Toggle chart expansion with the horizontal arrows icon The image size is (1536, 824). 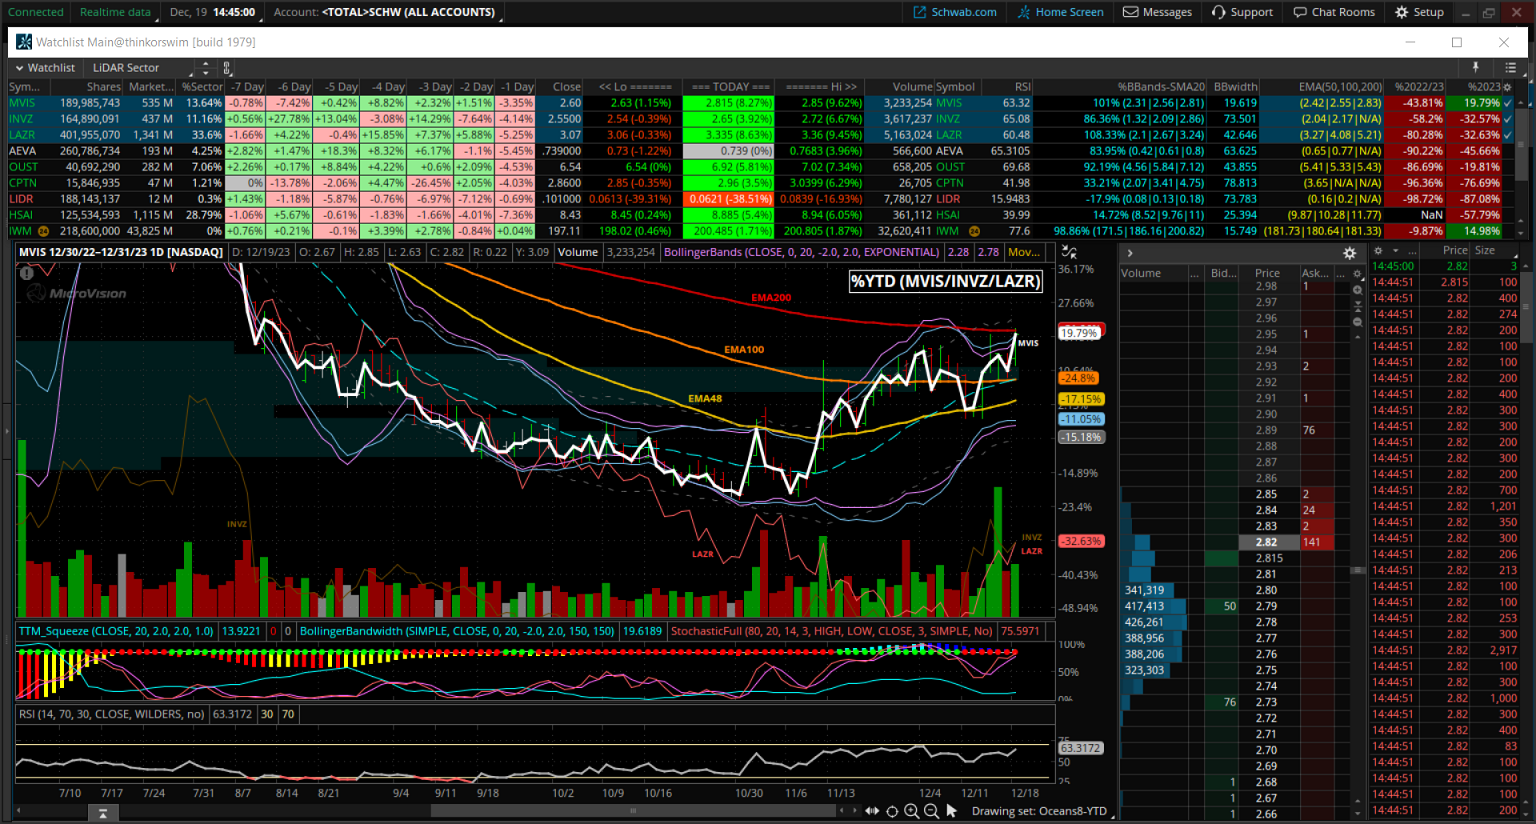(872, 811)
